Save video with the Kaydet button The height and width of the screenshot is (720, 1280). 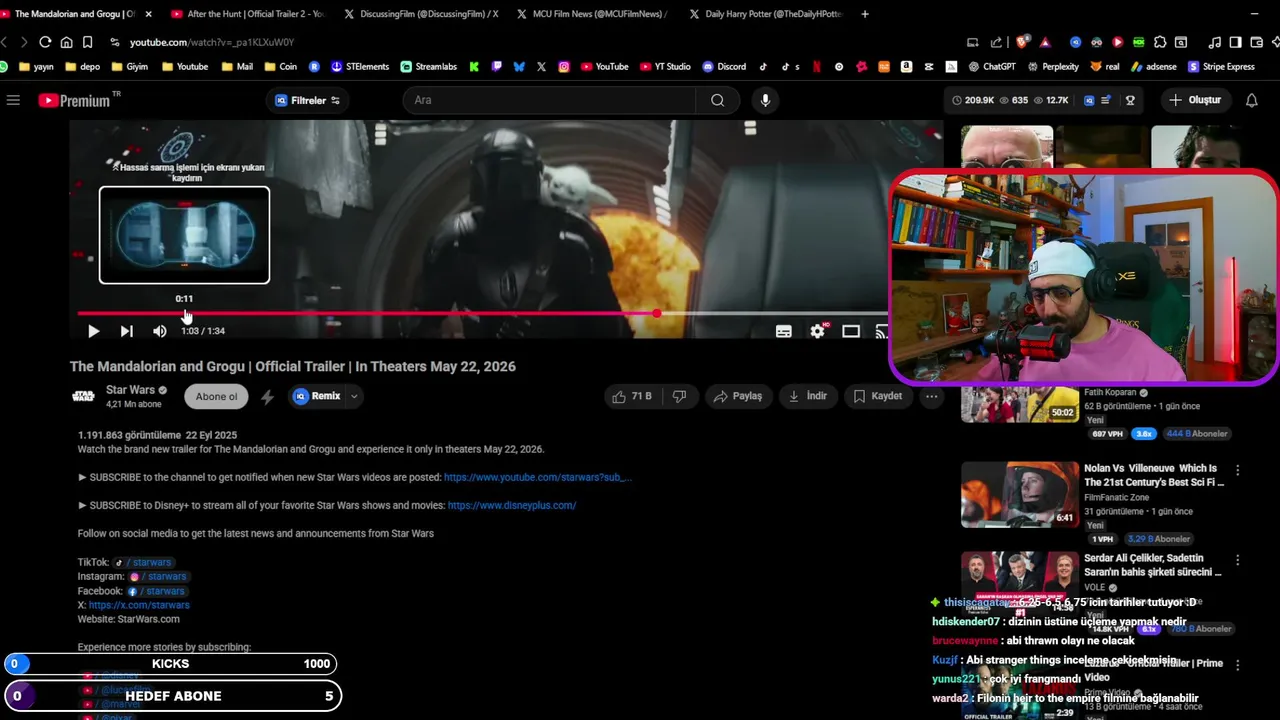[x=878, y=396]
